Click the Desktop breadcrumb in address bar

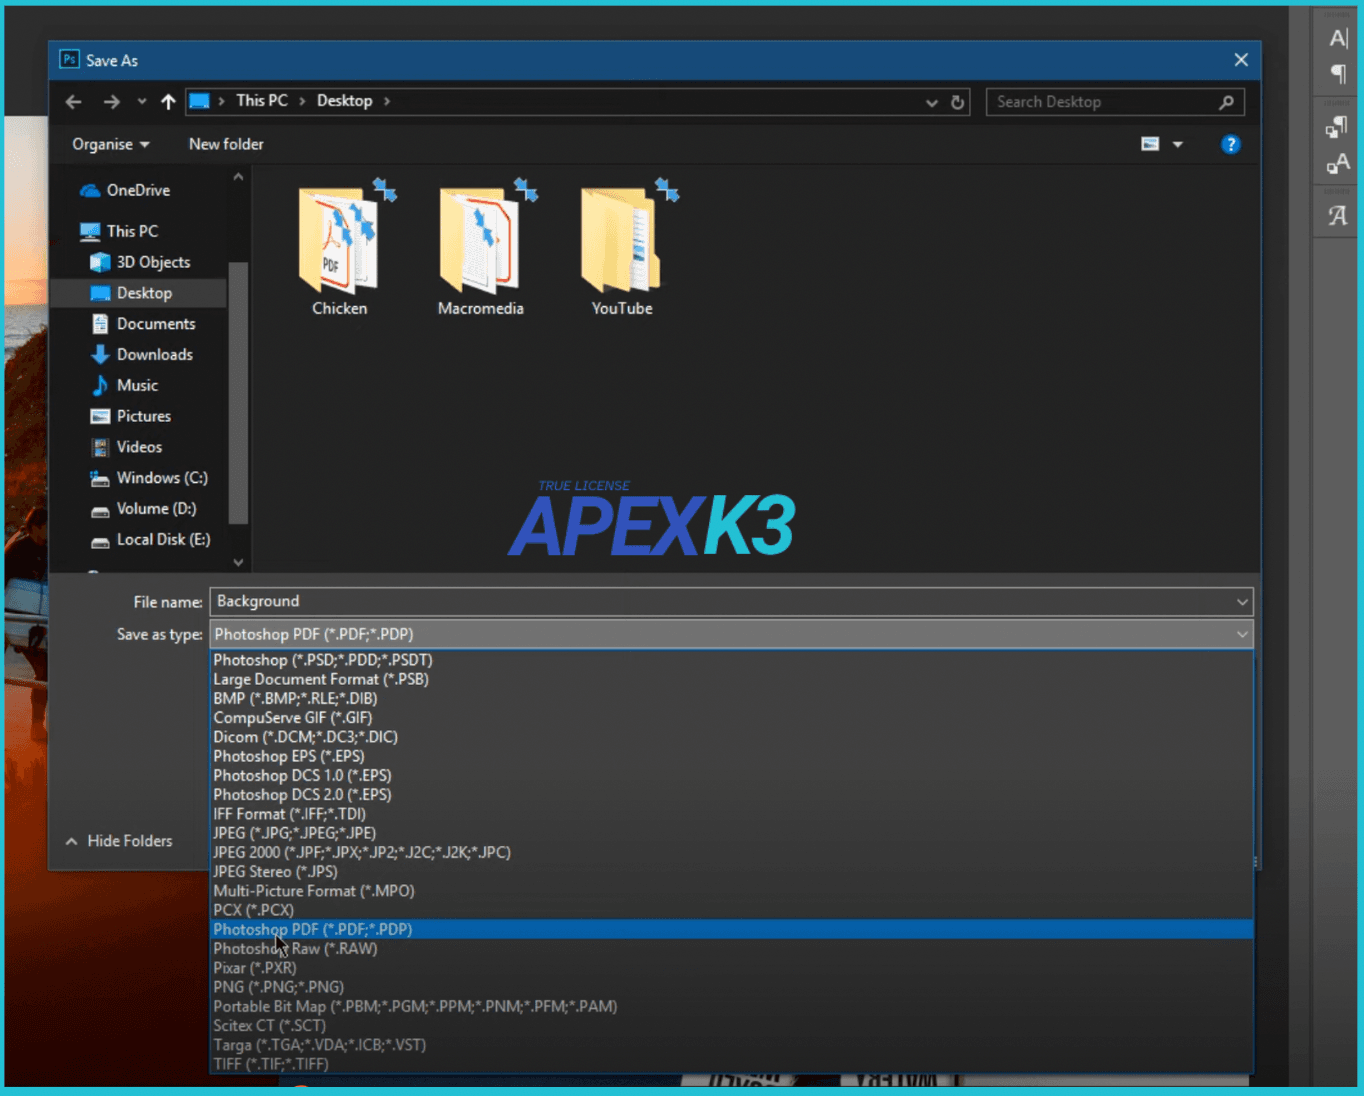[344, 101]
